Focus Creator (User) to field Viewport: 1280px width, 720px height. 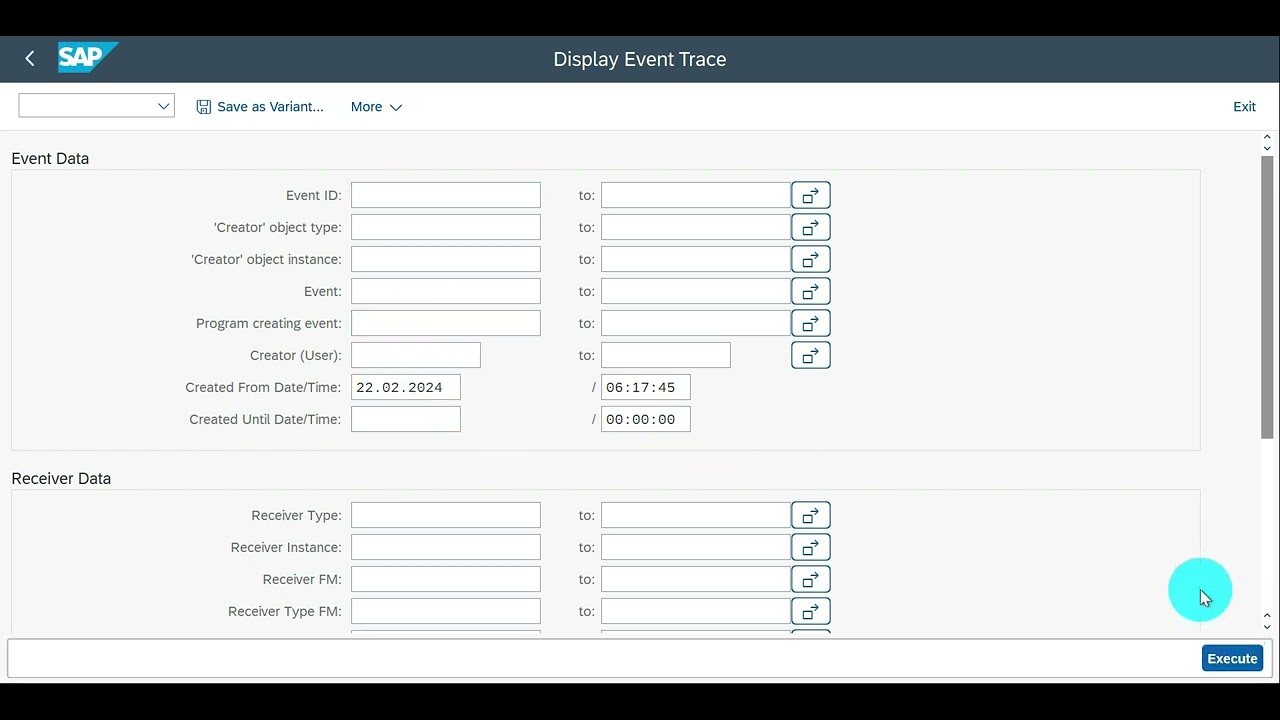point(666,355)
